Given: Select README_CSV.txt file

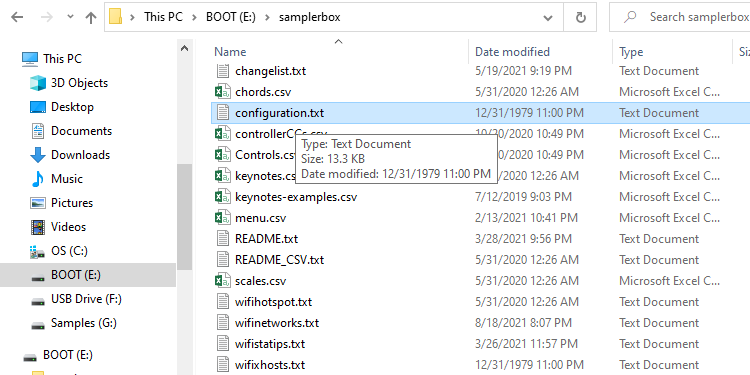Looking at the screenshot, I should click(279, 260).
